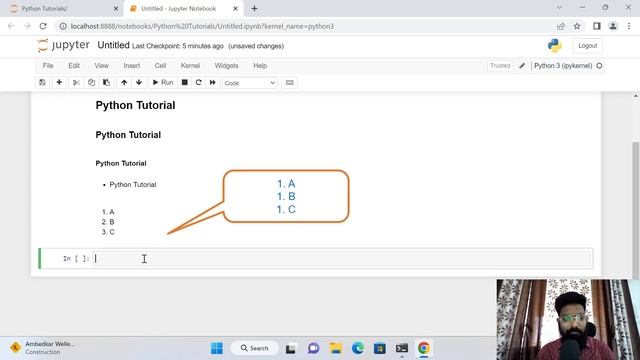Click the largest Python Tutorial heading
Viewport: 640px width, 360px height.
[136, 105]
